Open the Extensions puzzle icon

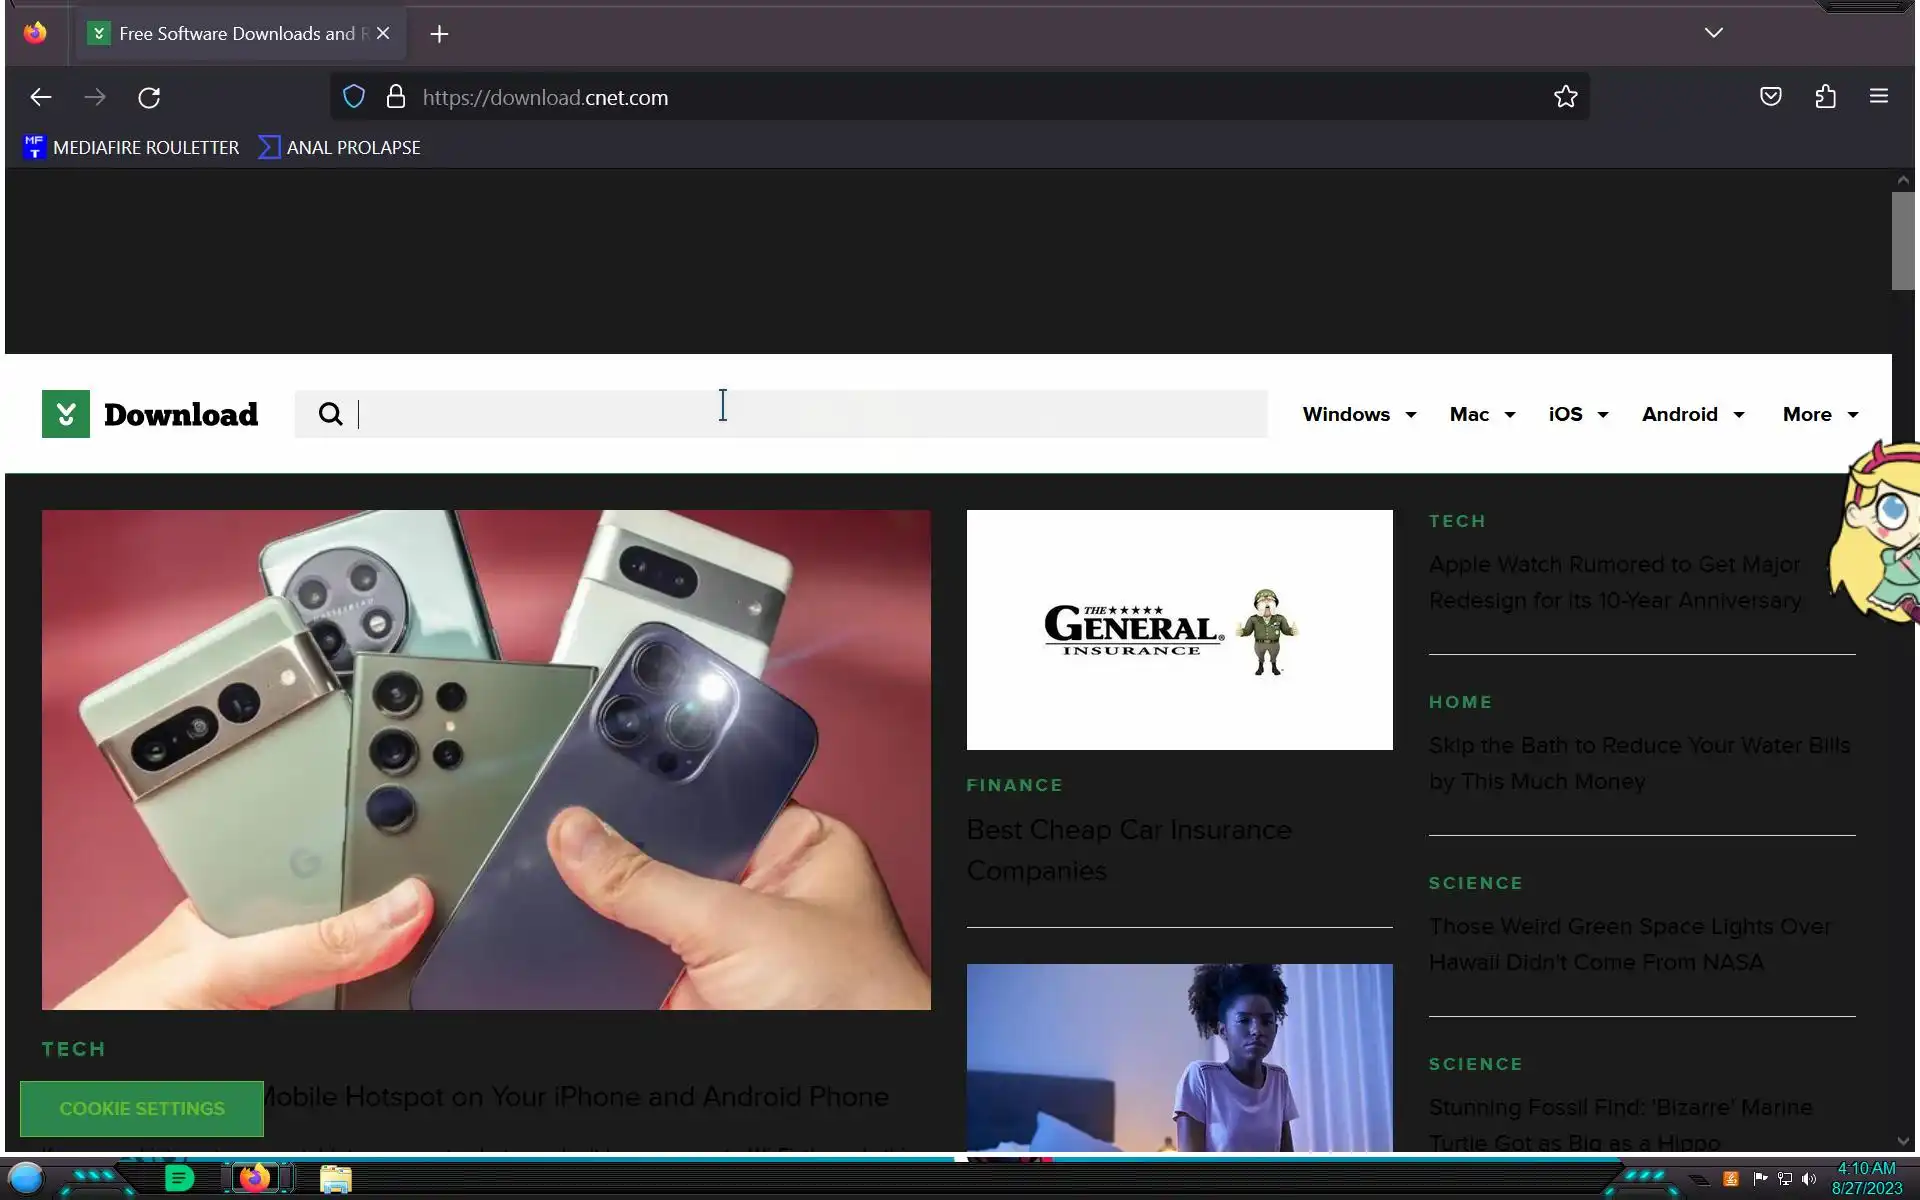click(x=1825, y=97)
